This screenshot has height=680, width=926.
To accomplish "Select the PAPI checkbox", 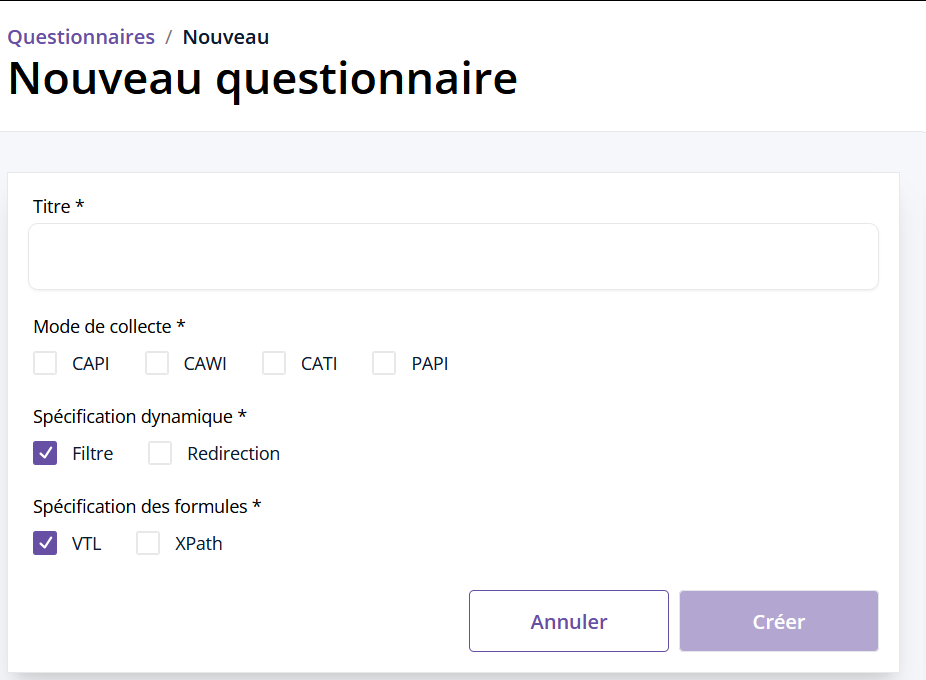I will tap(384, 363).
